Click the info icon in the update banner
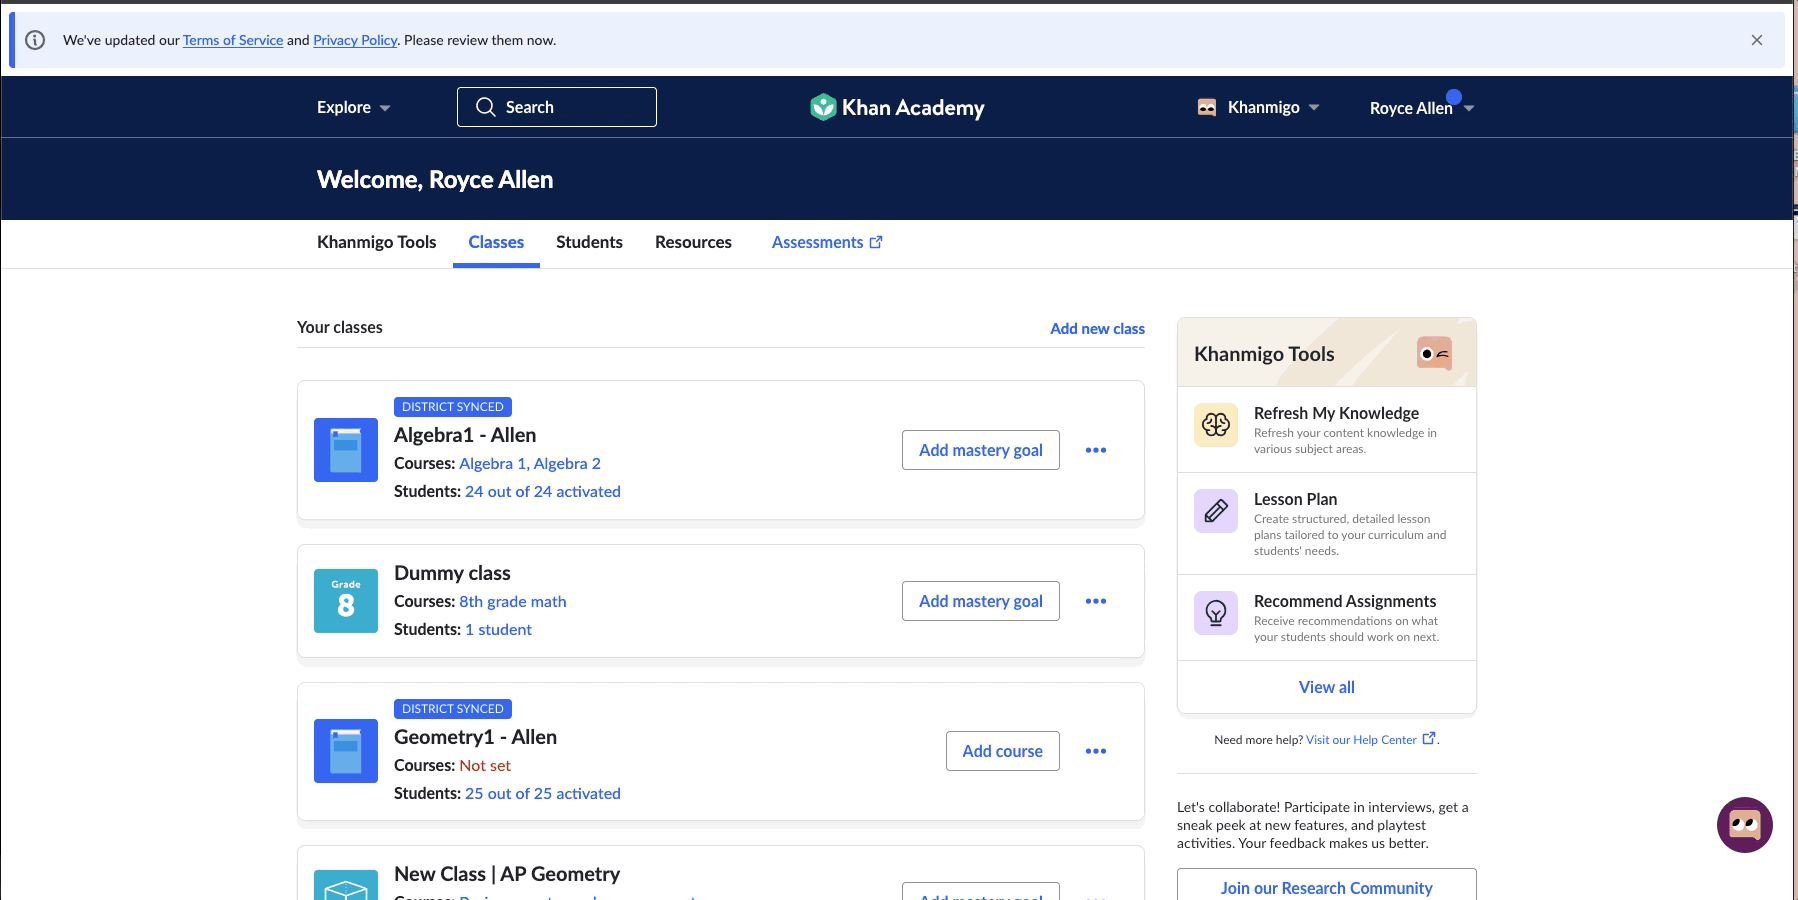Image resolution: width=1798 pixels, height=900 pixels. [x=35, y=40]
